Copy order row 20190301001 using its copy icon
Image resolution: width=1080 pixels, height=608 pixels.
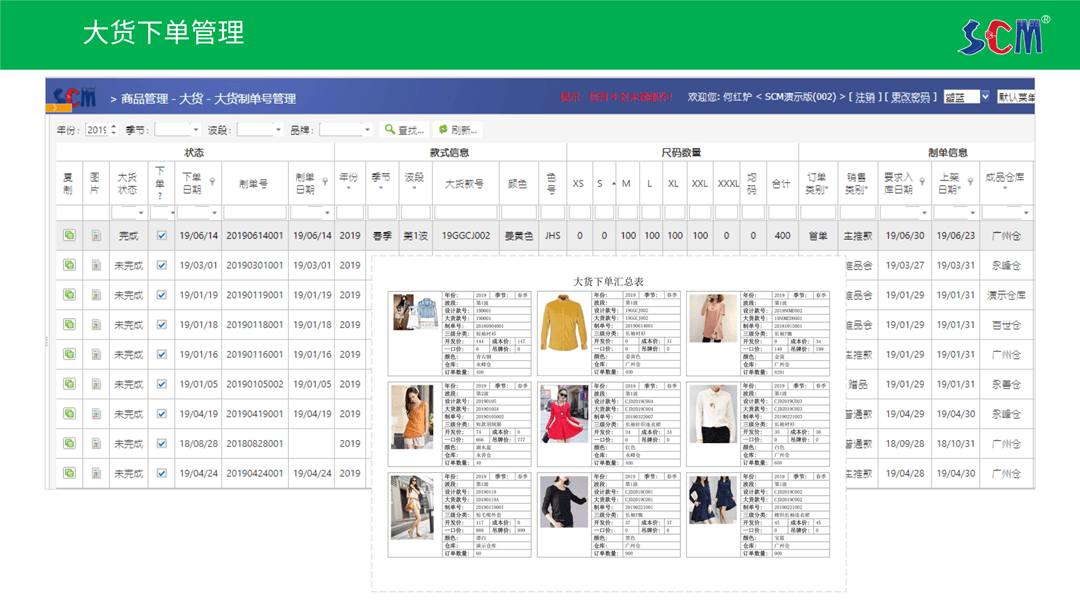69,265
